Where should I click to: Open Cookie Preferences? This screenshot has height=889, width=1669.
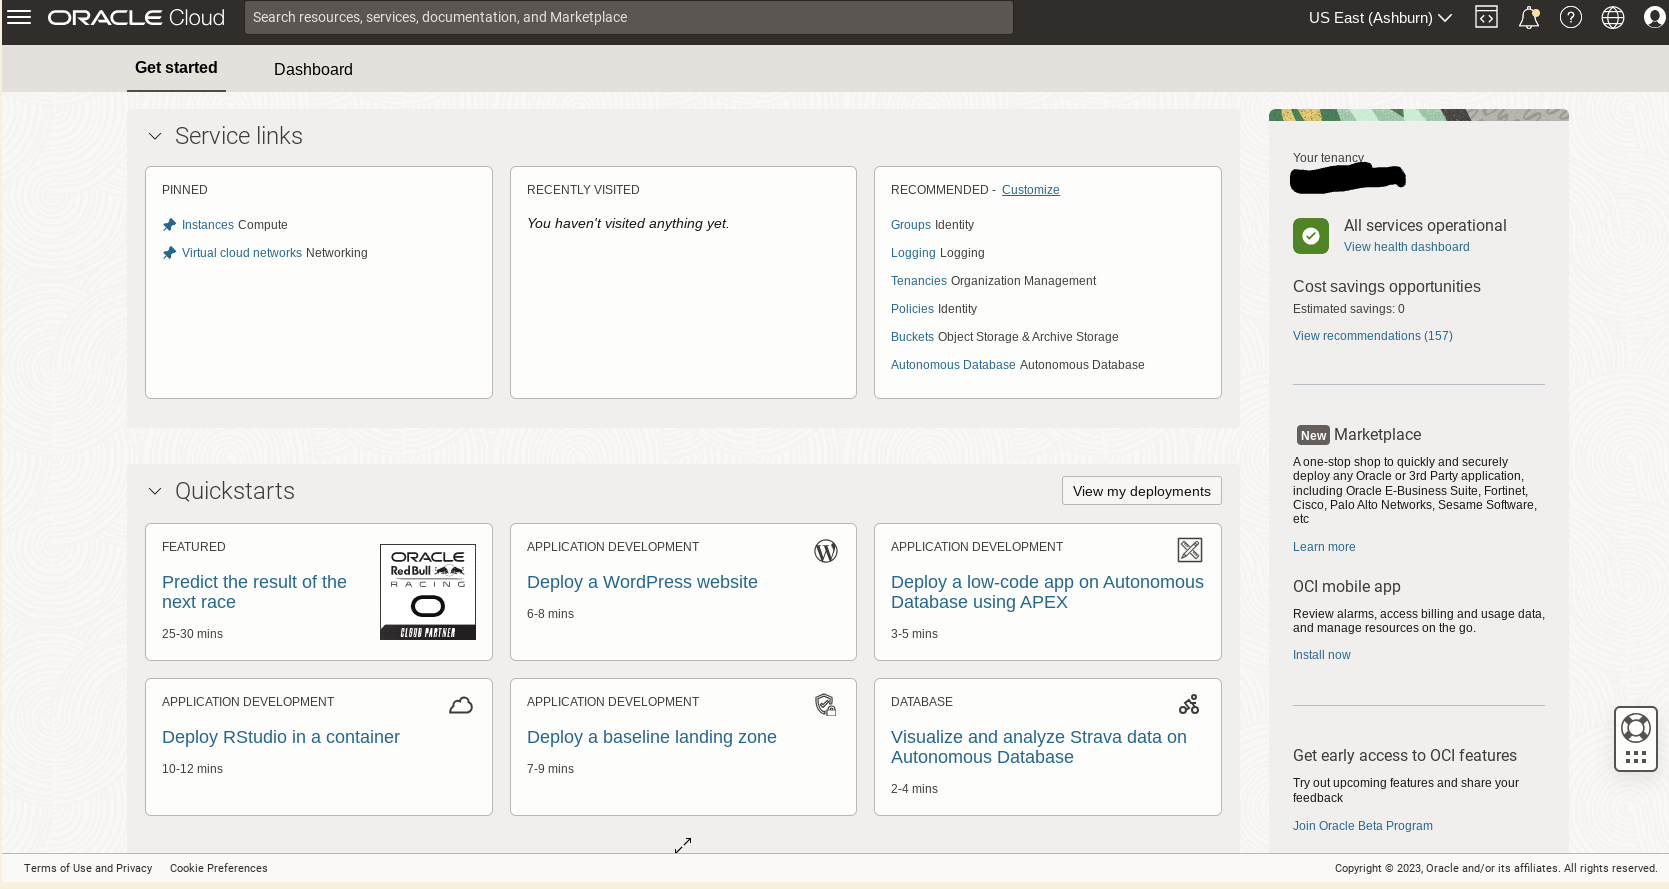tap(219, 868)
